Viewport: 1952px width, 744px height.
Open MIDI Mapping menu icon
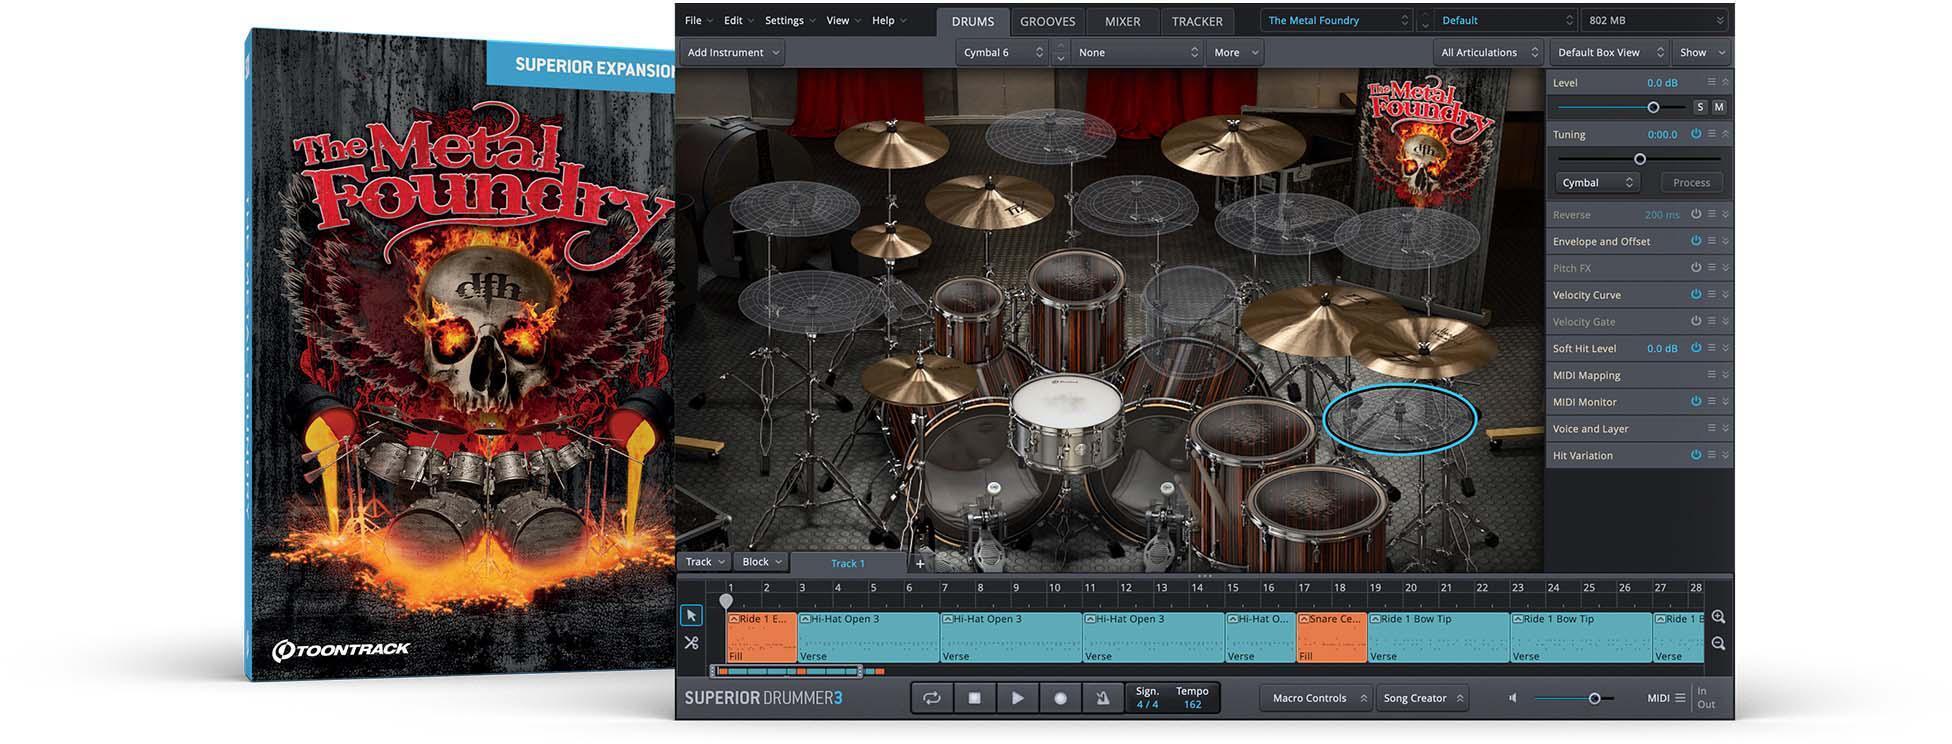[1711, 375]
